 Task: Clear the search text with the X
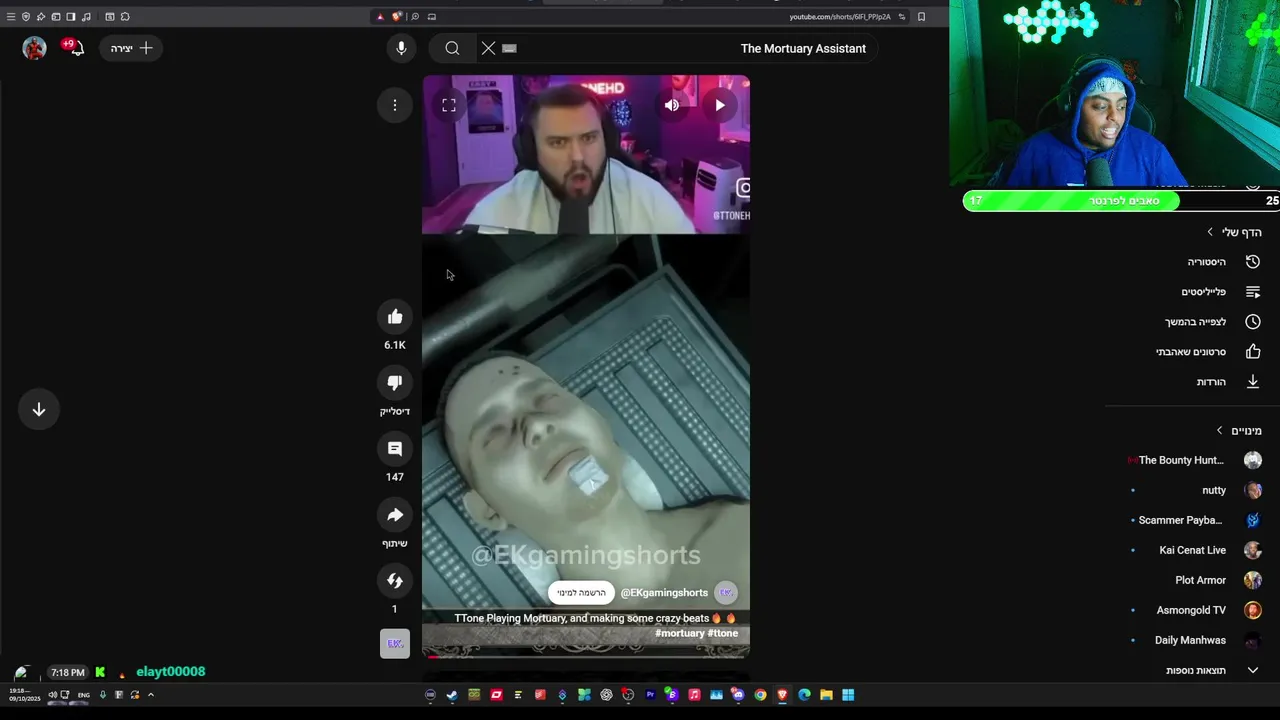click(488, 48)
